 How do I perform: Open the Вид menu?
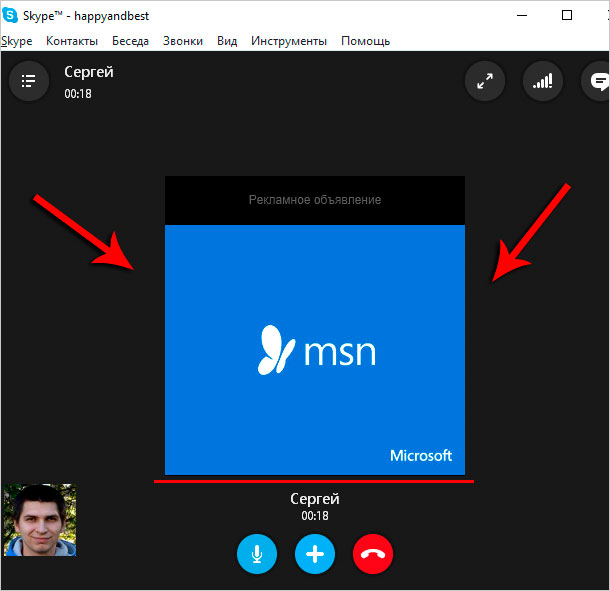point(227,41)
